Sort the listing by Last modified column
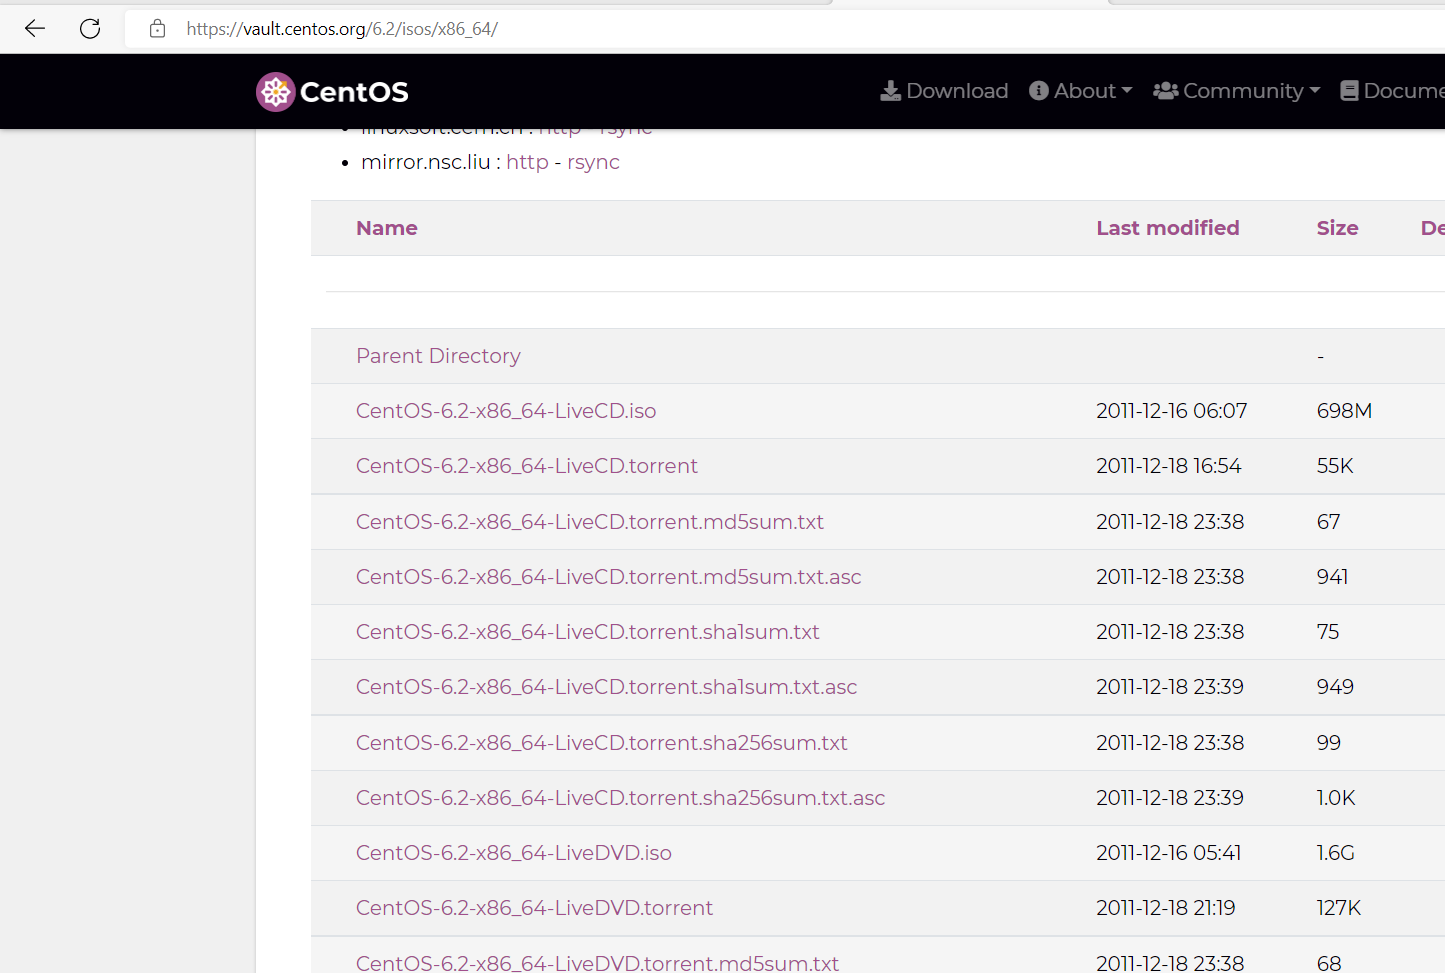The height and width of the screenshot is (973, 1445). tap(1168, 228)
